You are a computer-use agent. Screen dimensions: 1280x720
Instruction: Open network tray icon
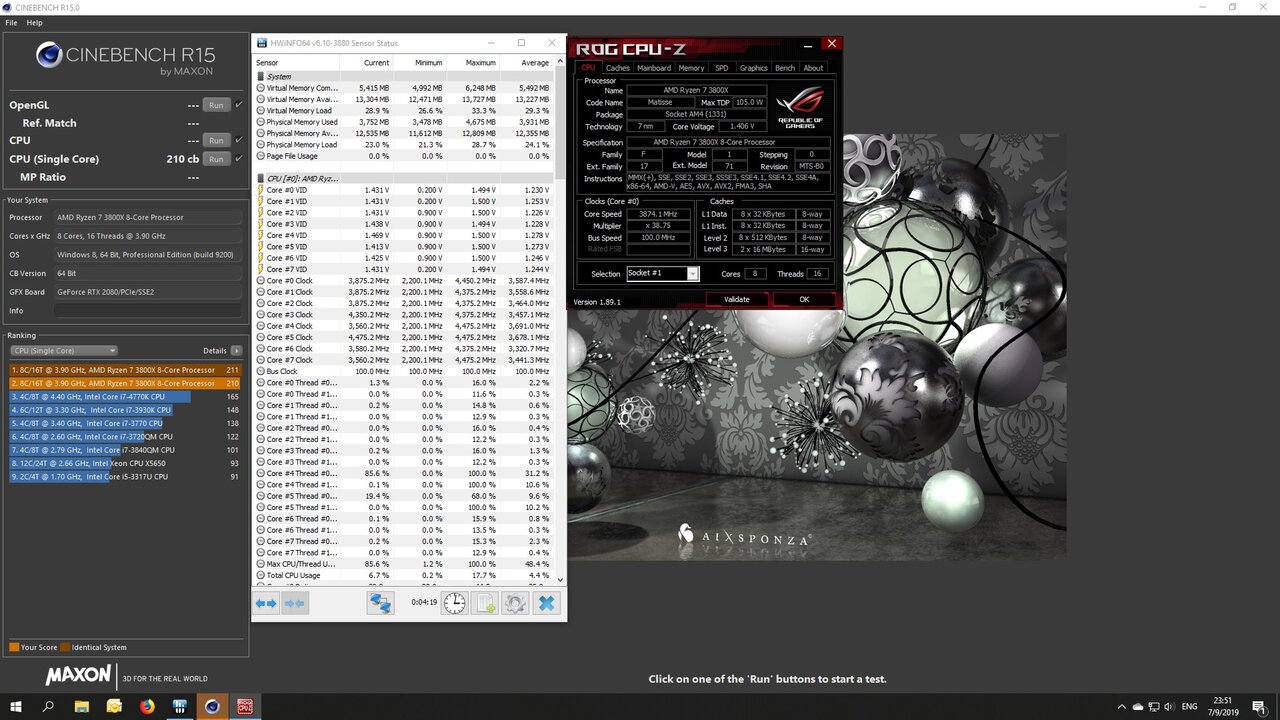click(x=1156, y=706)
